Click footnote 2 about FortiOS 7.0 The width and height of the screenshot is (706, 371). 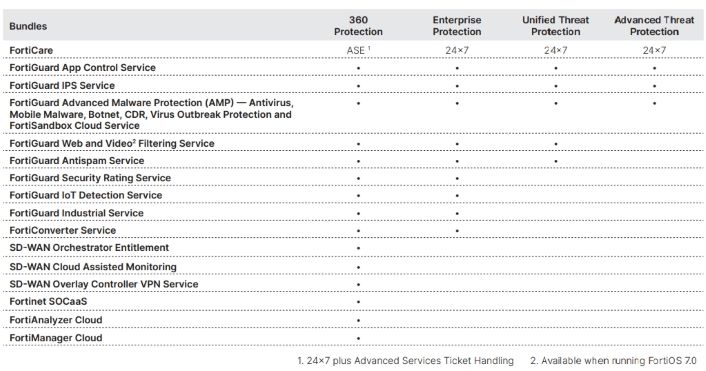(613, 361)
